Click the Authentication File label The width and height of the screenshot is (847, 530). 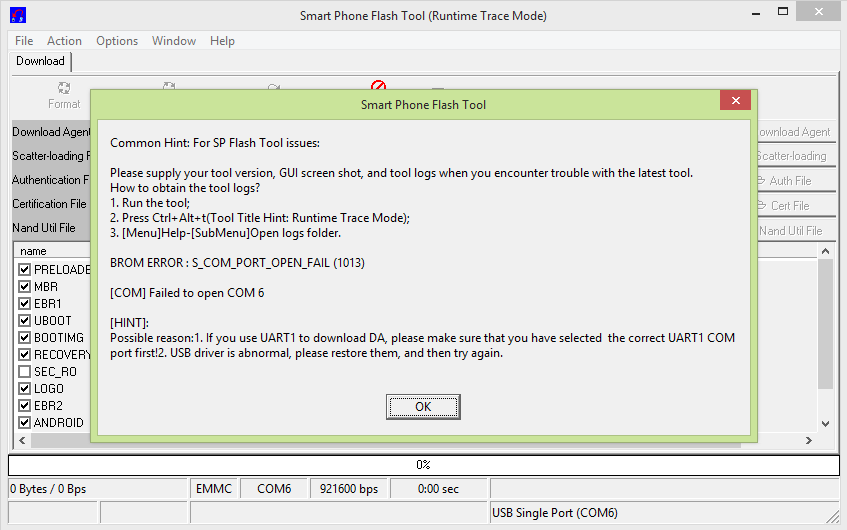click(x=50, y=180)
